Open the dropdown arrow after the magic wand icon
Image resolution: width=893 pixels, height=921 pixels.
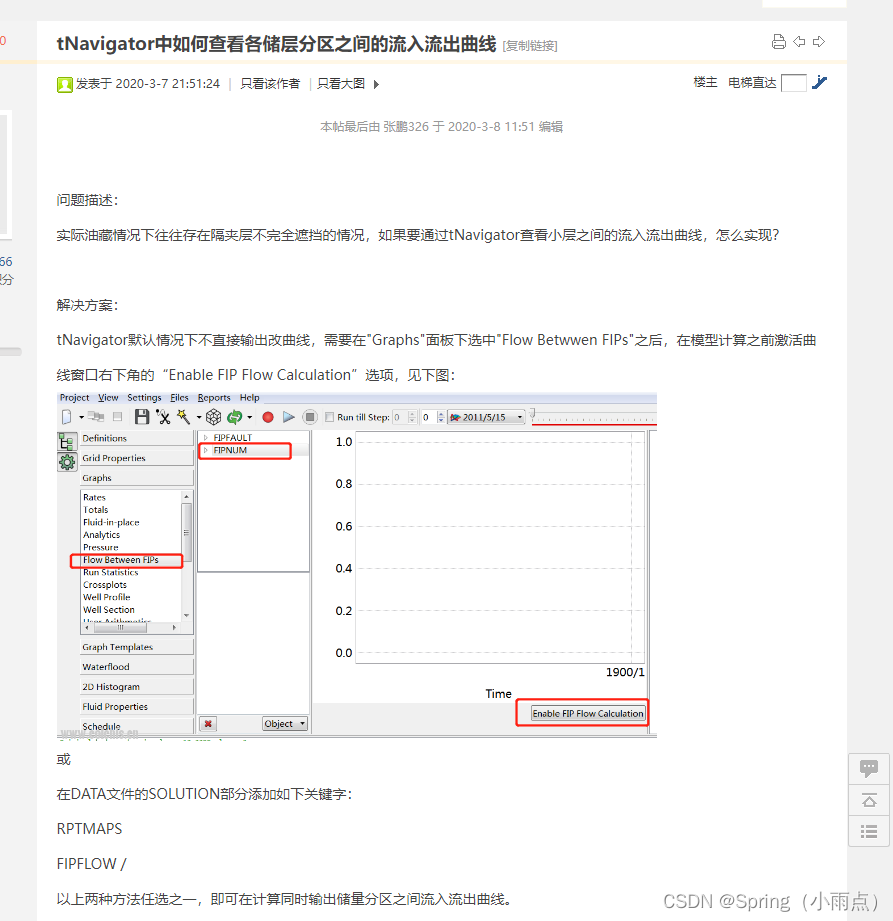pyautogui.click(x=199, y=418)
